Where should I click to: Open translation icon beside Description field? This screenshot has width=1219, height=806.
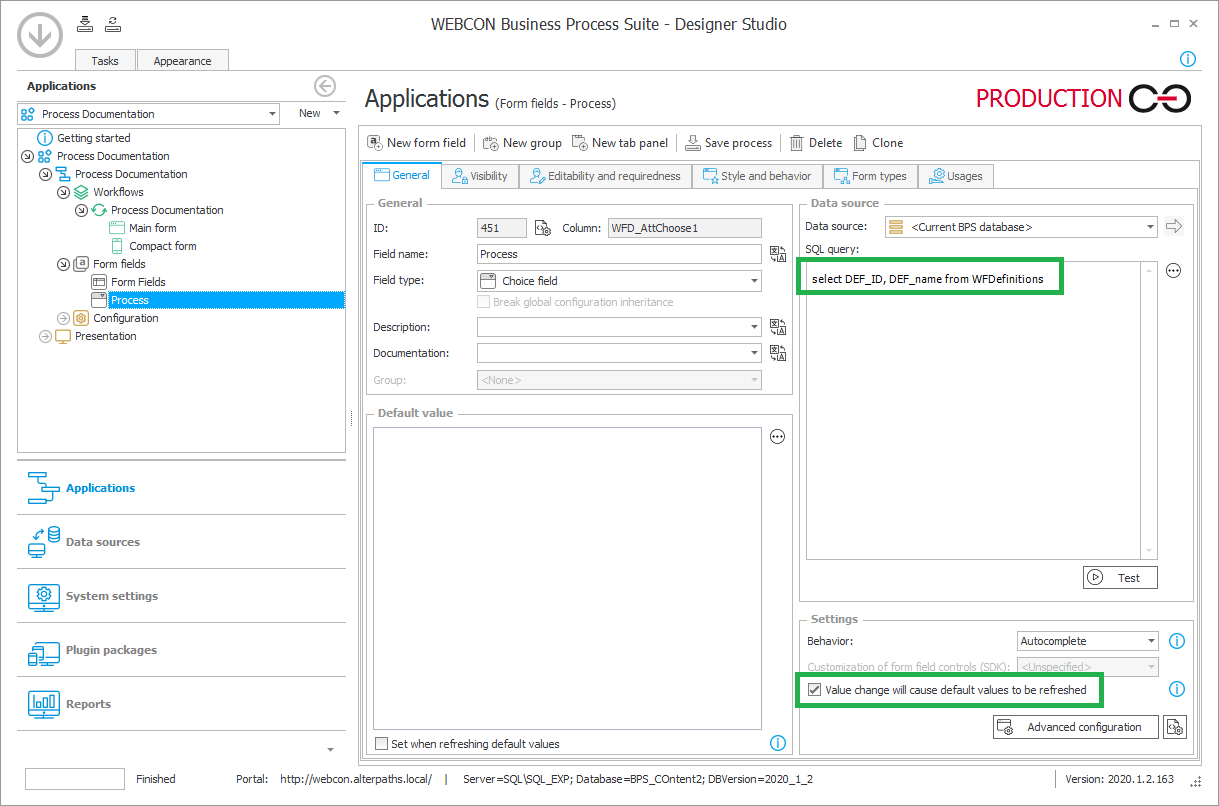[x=778, y=327]
